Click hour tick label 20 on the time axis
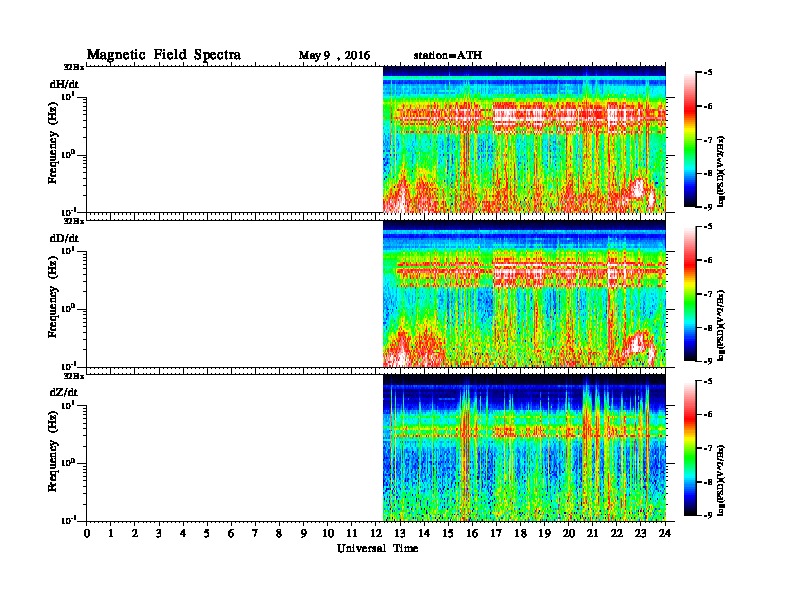 click(x=569, y=533)
